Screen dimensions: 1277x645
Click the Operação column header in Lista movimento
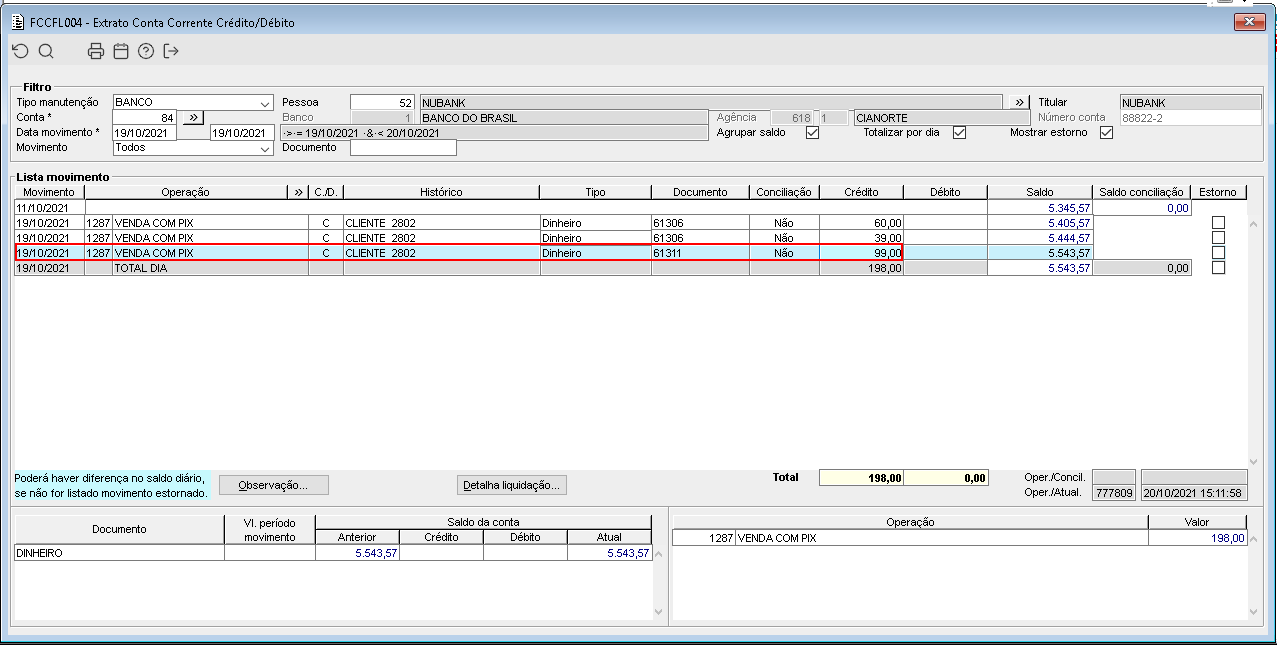click(186, 192)
